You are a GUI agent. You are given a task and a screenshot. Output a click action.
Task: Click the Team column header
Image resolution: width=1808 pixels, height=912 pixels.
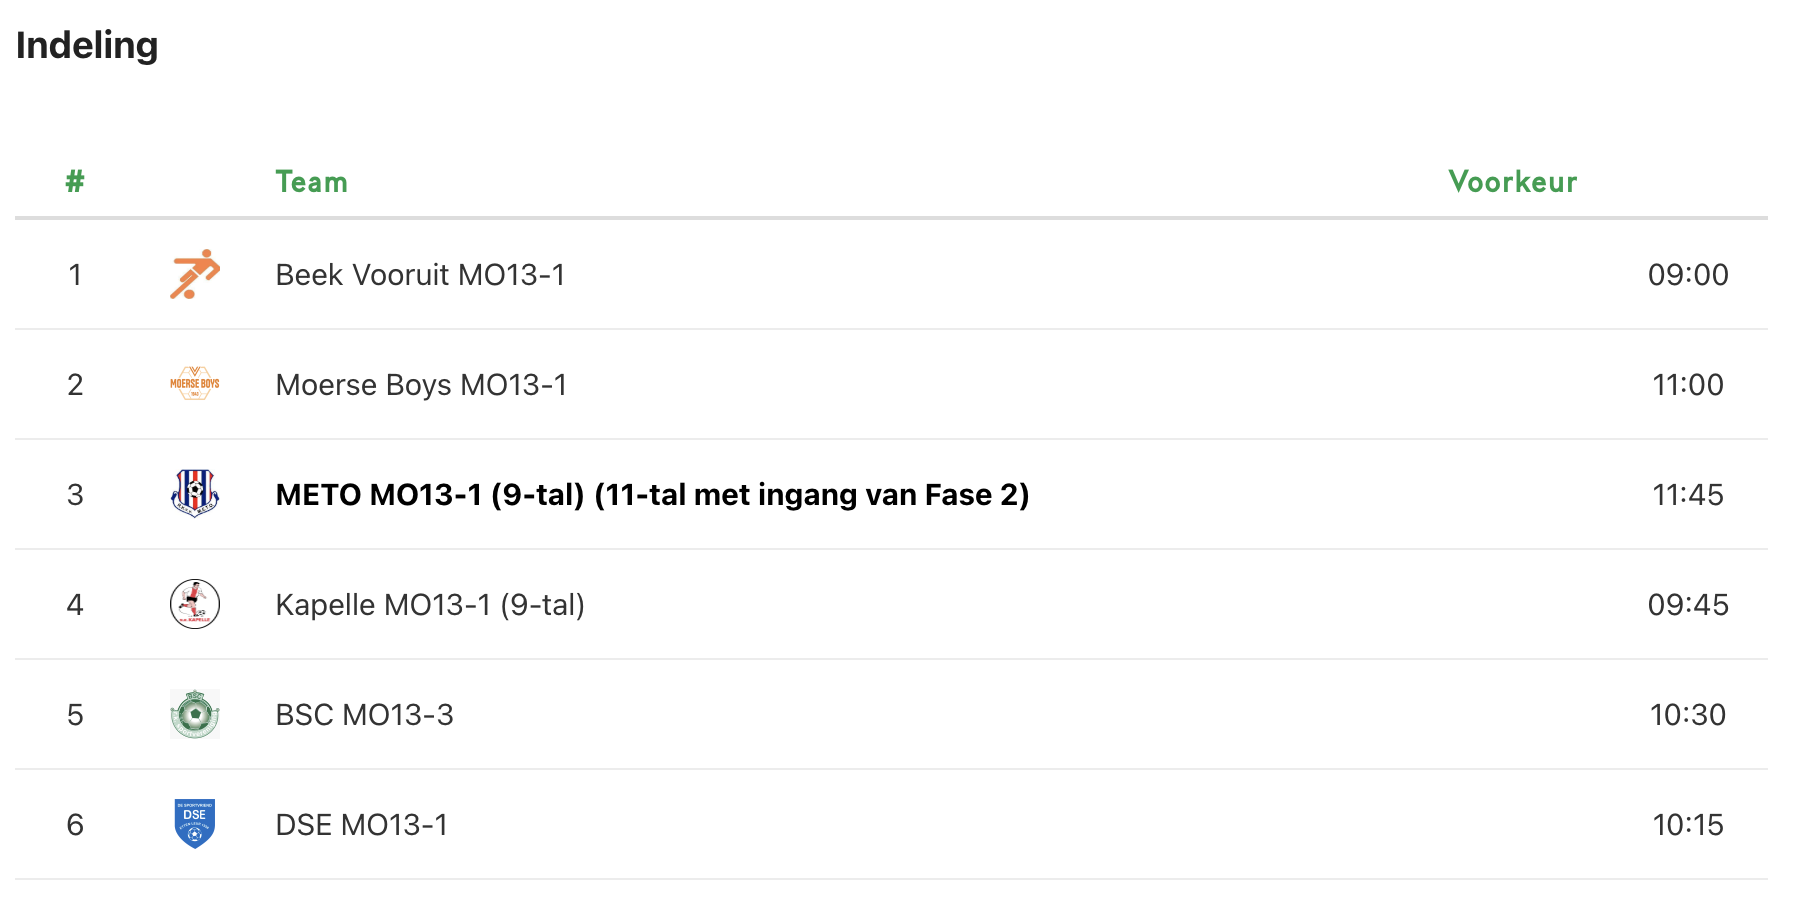[311, 182]
